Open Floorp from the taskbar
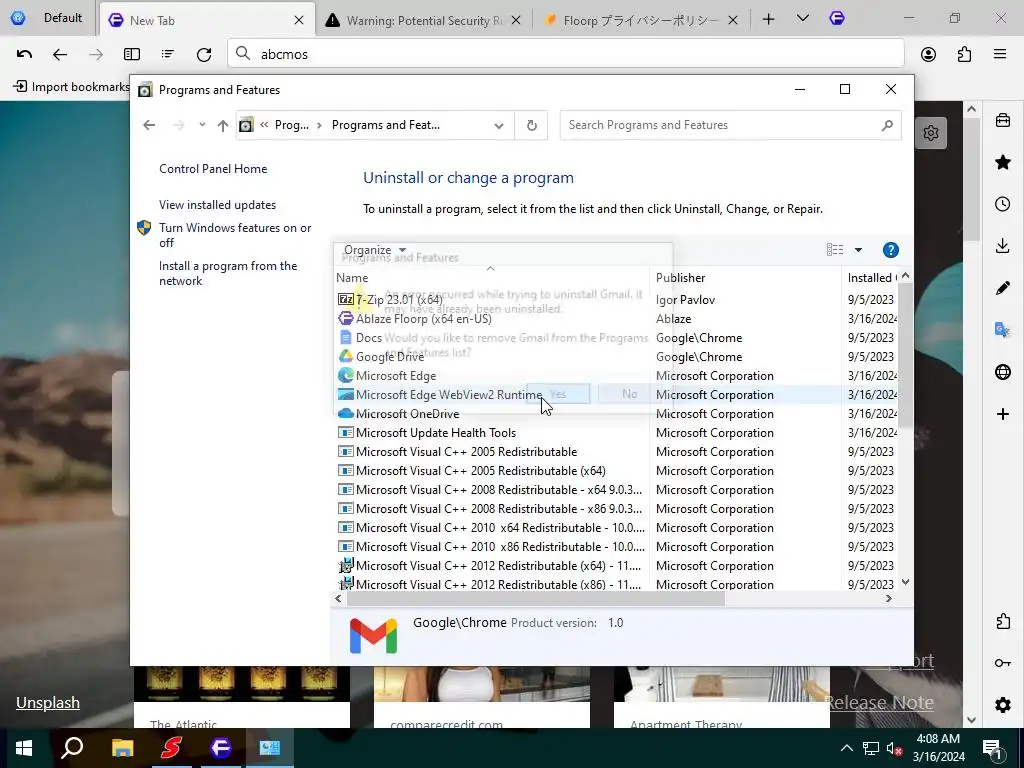This screenshot has height=768, width=1024. pyautogui.click(x=221, y=748)
